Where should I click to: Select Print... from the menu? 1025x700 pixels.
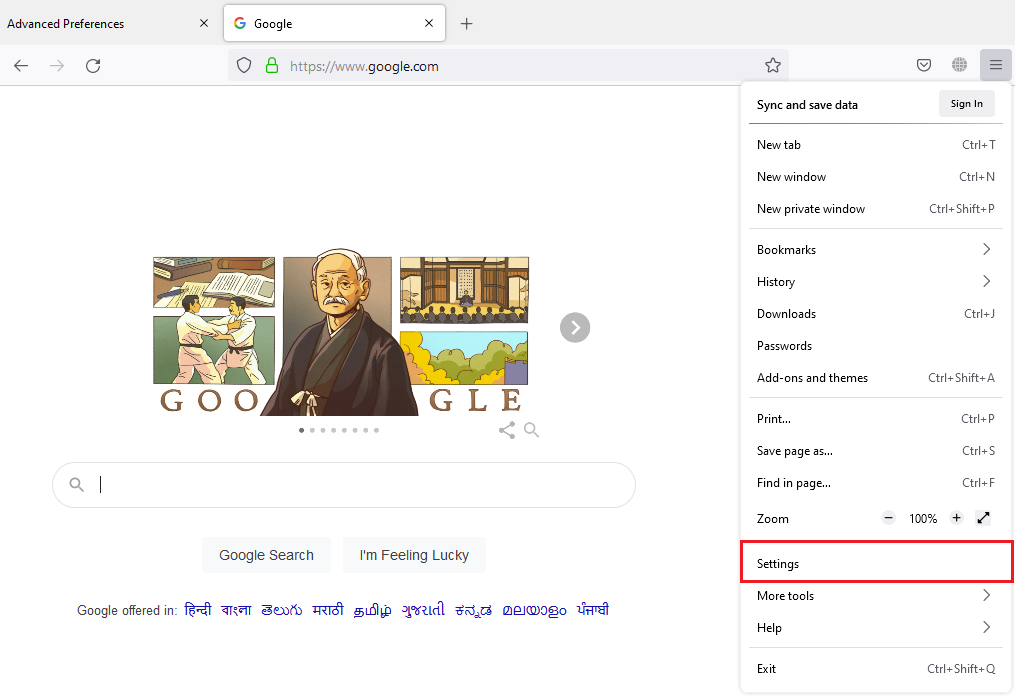pyautogui.click(x=876, y=419)
